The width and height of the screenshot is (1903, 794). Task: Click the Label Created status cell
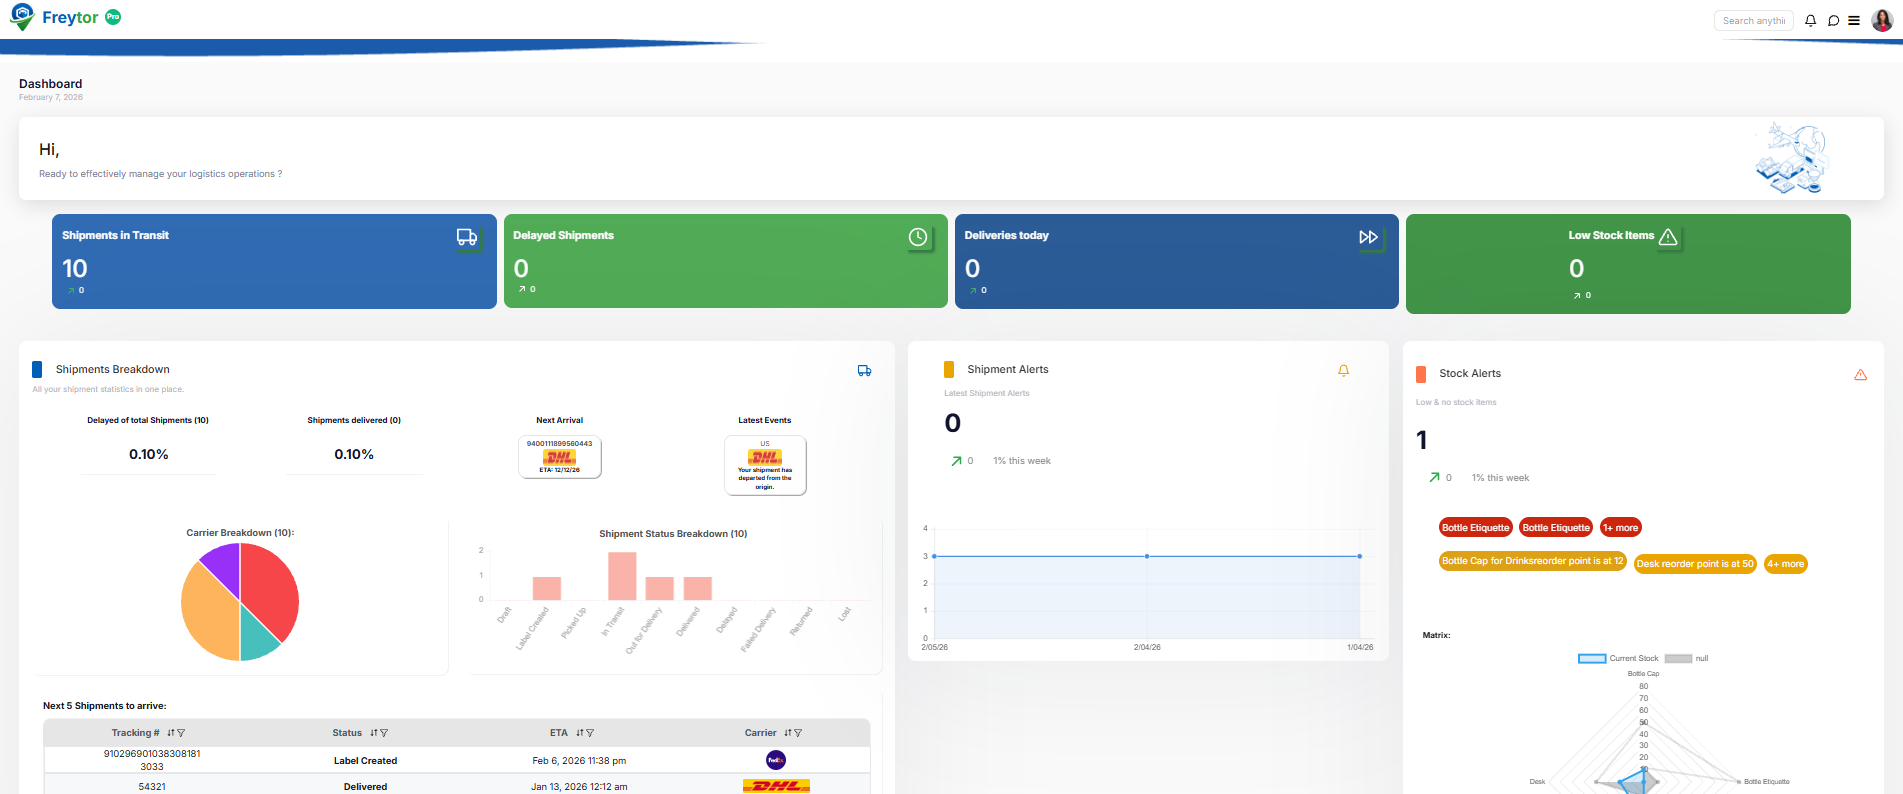(365, 761)
